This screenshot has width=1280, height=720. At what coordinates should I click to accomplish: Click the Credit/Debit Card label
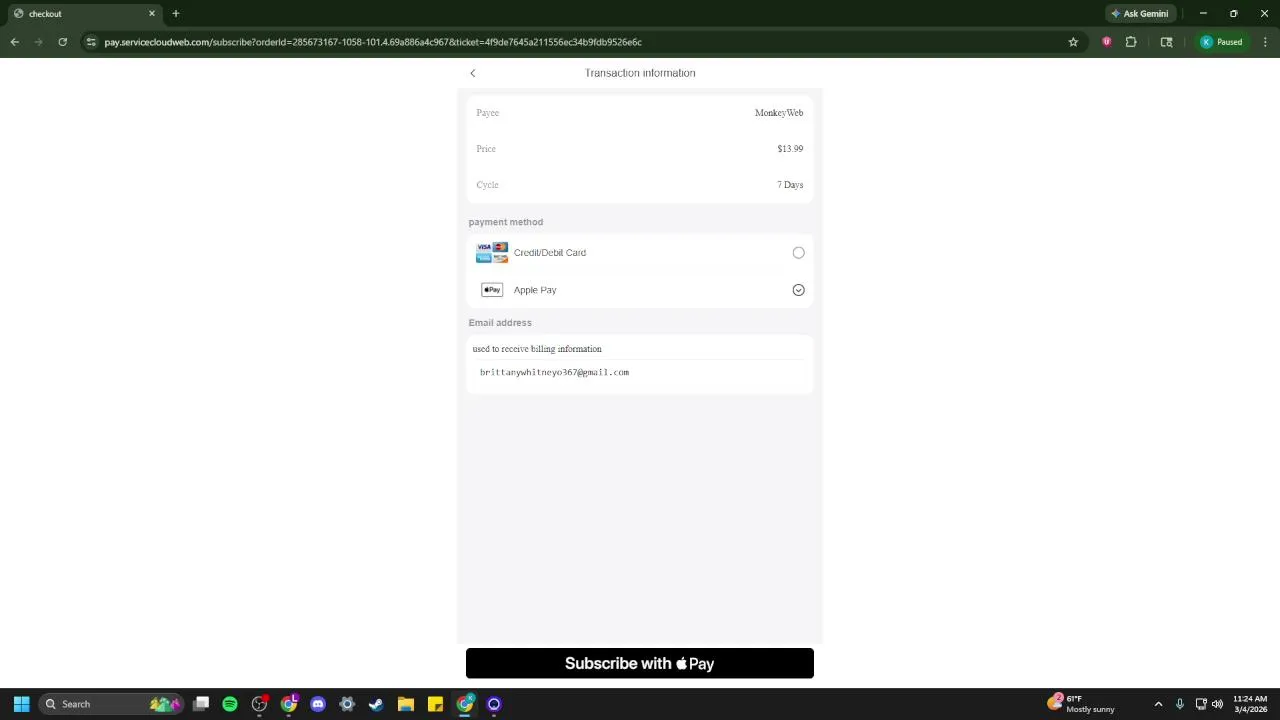coord(550,253)
